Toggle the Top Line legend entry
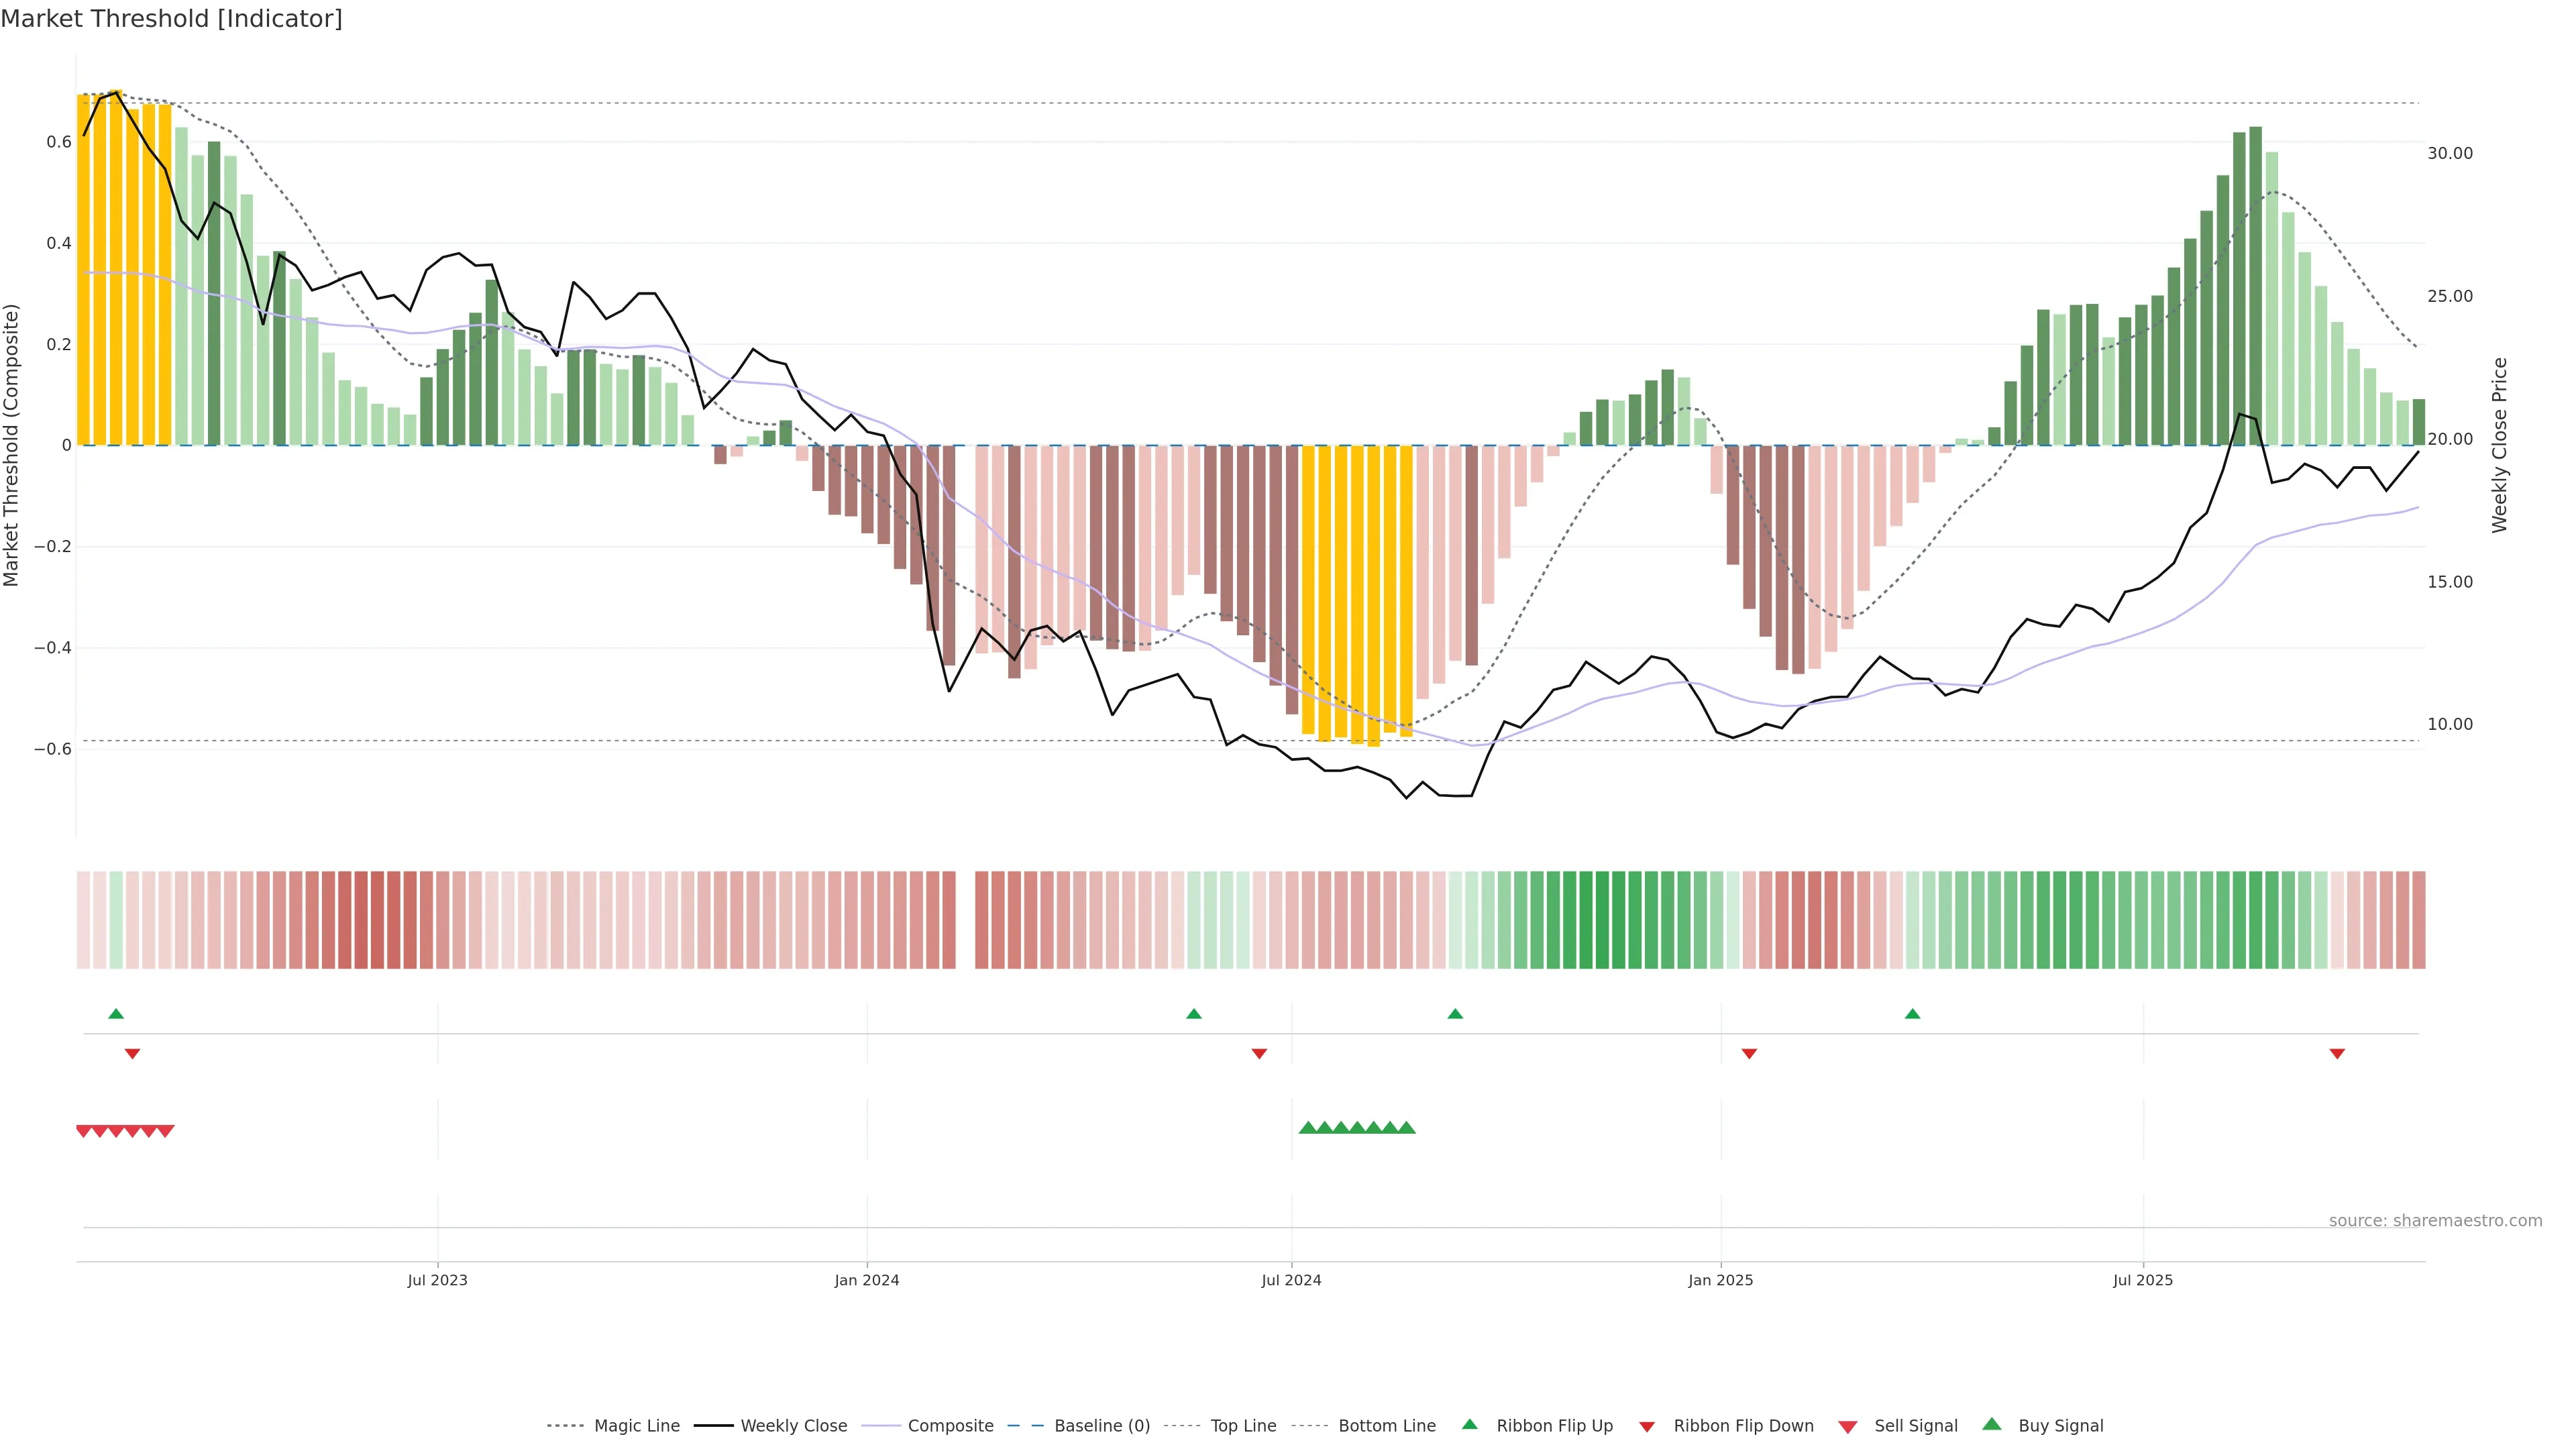The height and width of the screenshot is (1449, 2576). [1243, 1426]
